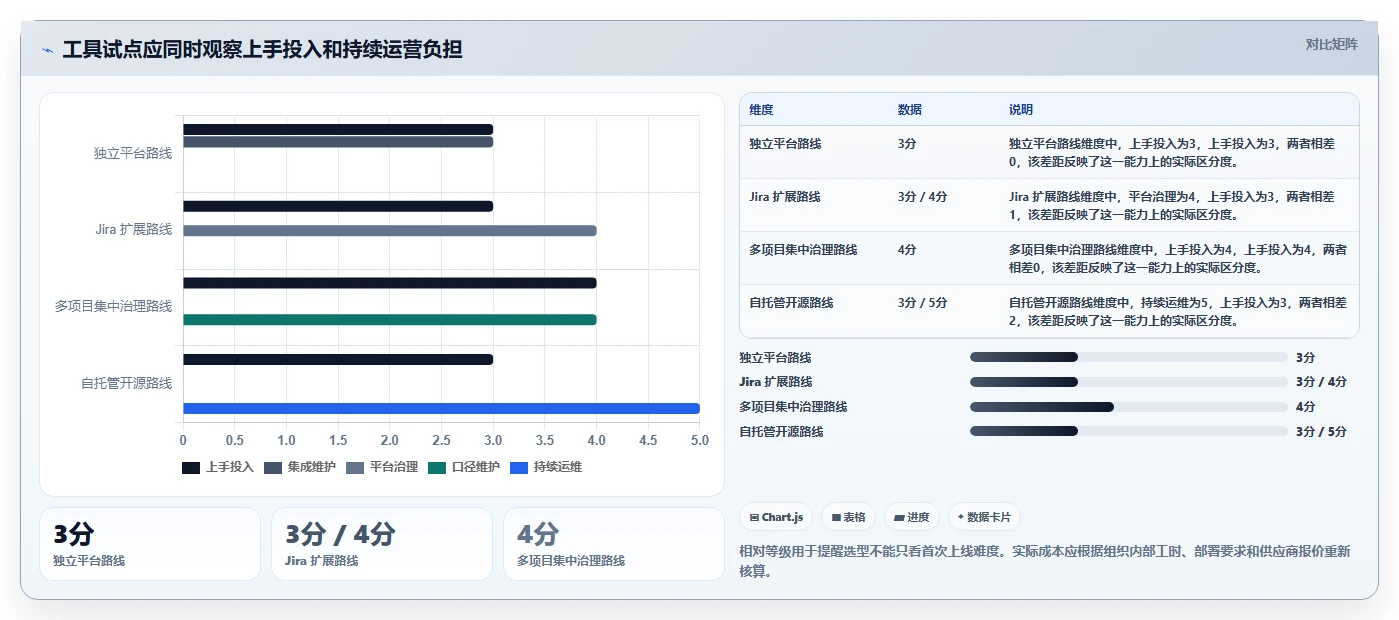Image resolution: width=1399 pixels, height=620 pixels.
Task: Click the 维度 table column header
Action: (761, 110)
